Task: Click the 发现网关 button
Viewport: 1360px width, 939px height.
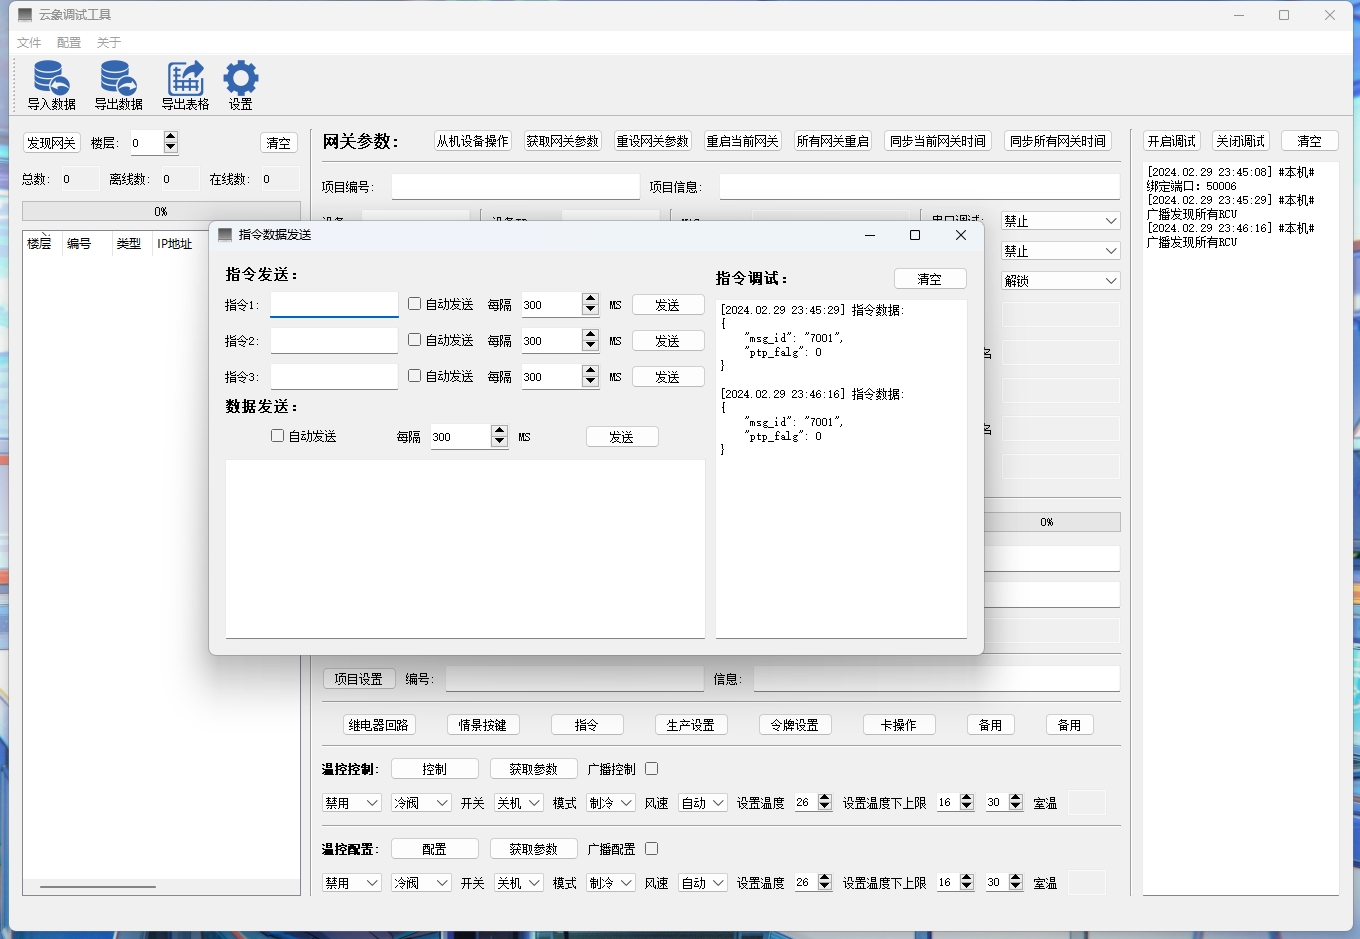Action: 51,143
